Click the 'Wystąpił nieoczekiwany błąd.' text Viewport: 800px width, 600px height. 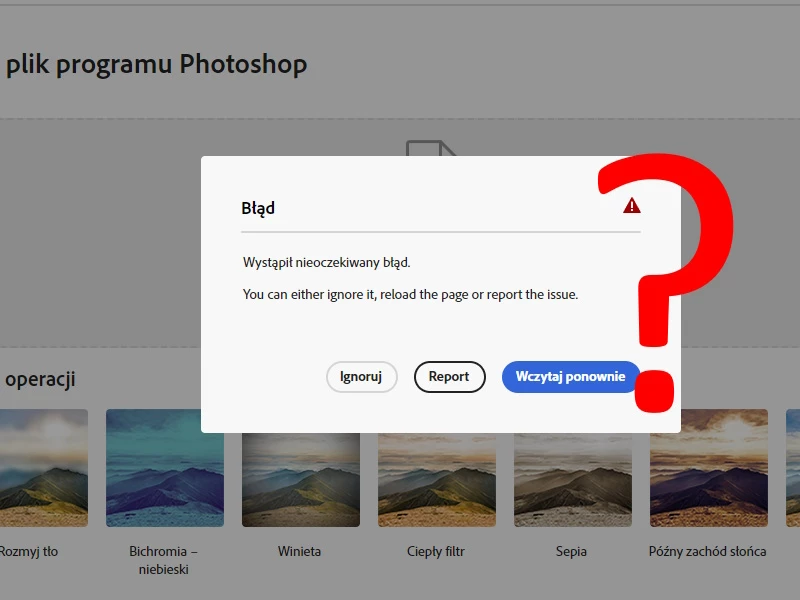tap(327, 262)
